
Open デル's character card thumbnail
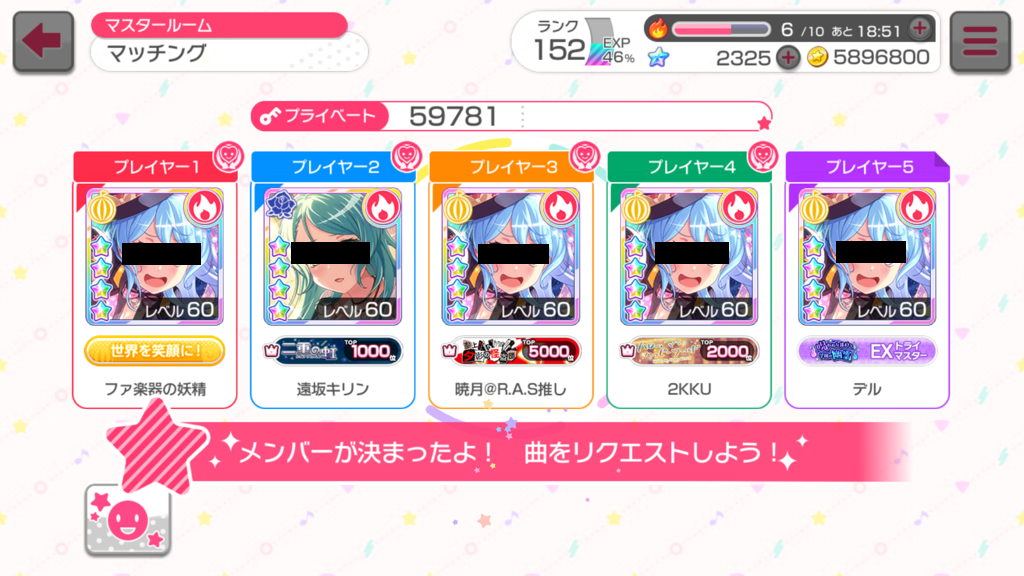[867, 256]
